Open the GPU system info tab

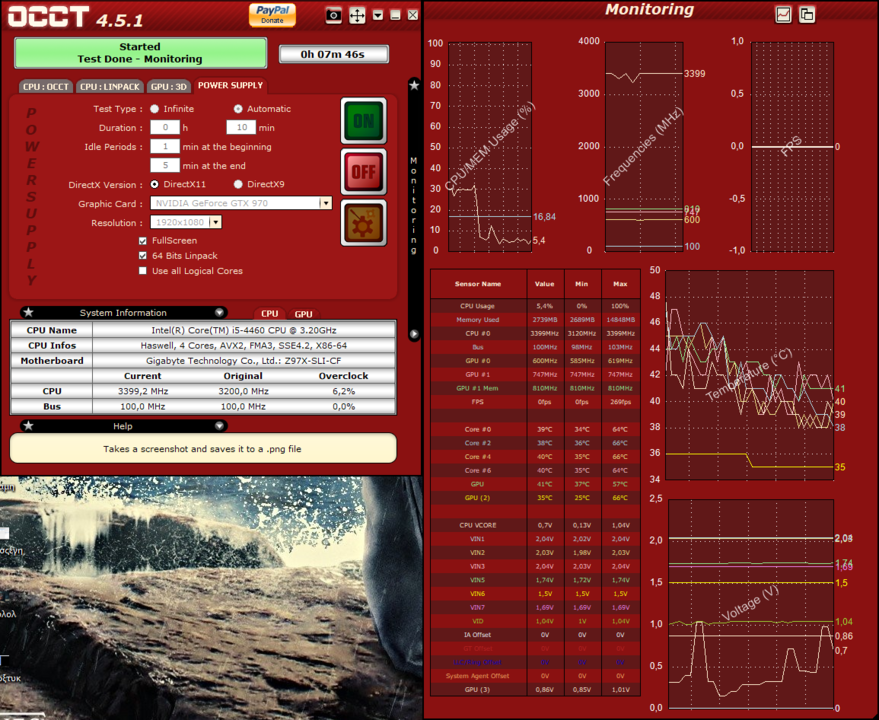303,313
